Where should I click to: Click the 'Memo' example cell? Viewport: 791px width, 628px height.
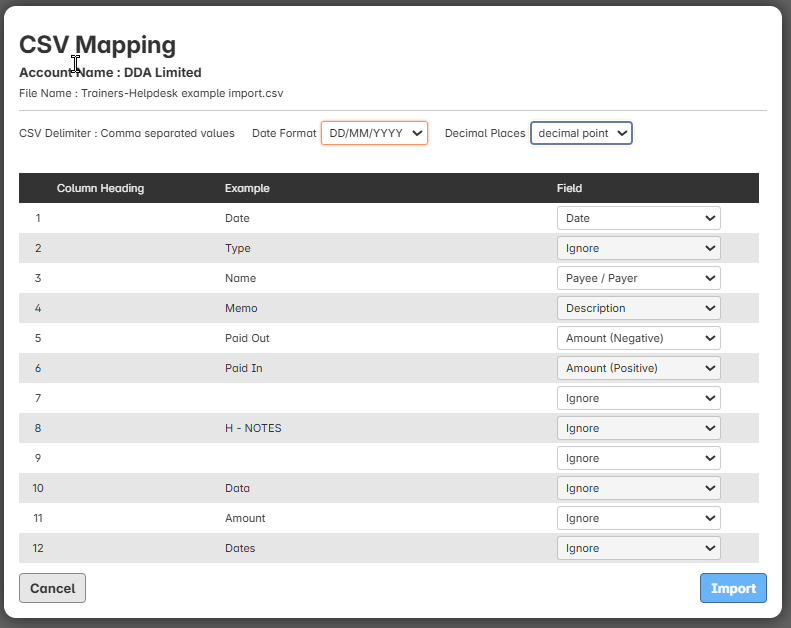pyautogui.click(x=241, y=308)
